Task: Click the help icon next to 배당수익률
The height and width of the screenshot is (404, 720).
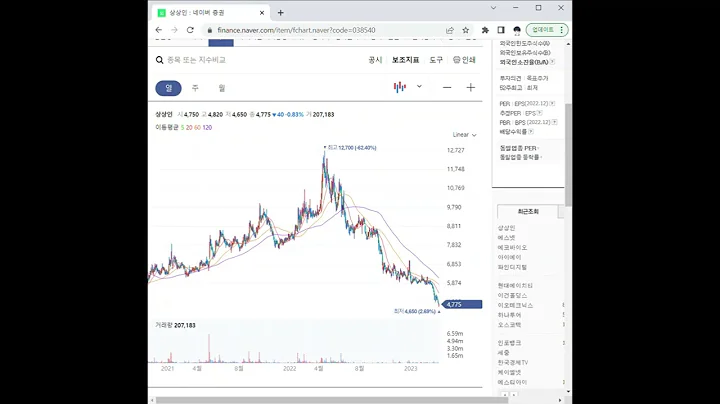Action: 531,132
